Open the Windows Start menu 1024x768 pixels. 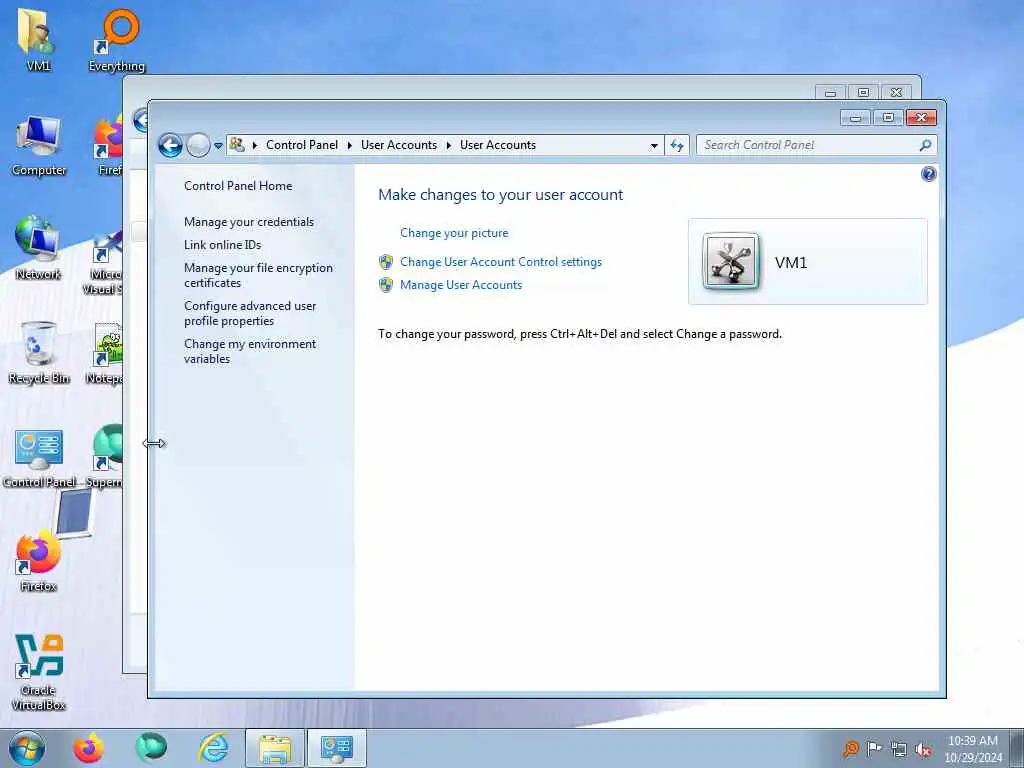(27, 748)
